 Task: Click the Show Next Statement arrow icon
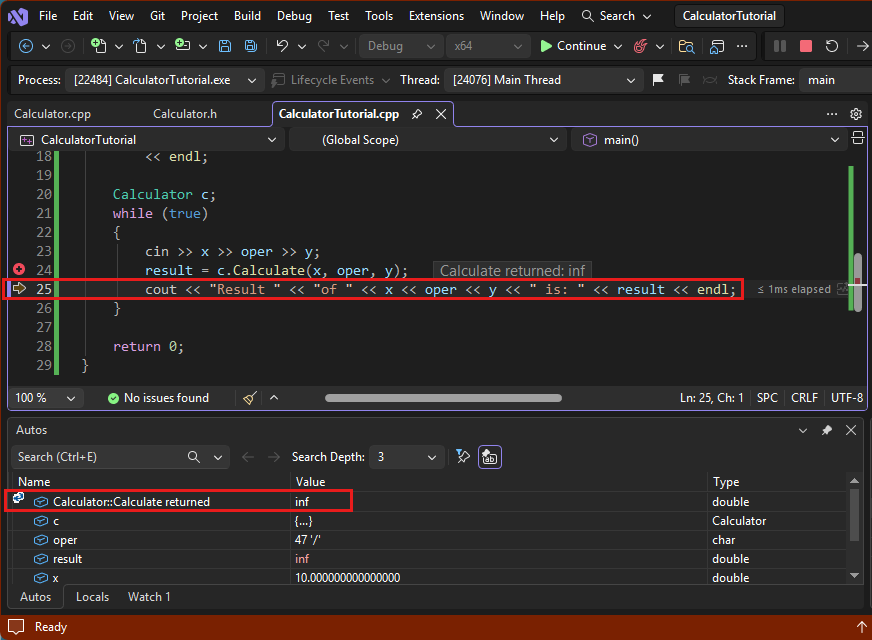862,46
